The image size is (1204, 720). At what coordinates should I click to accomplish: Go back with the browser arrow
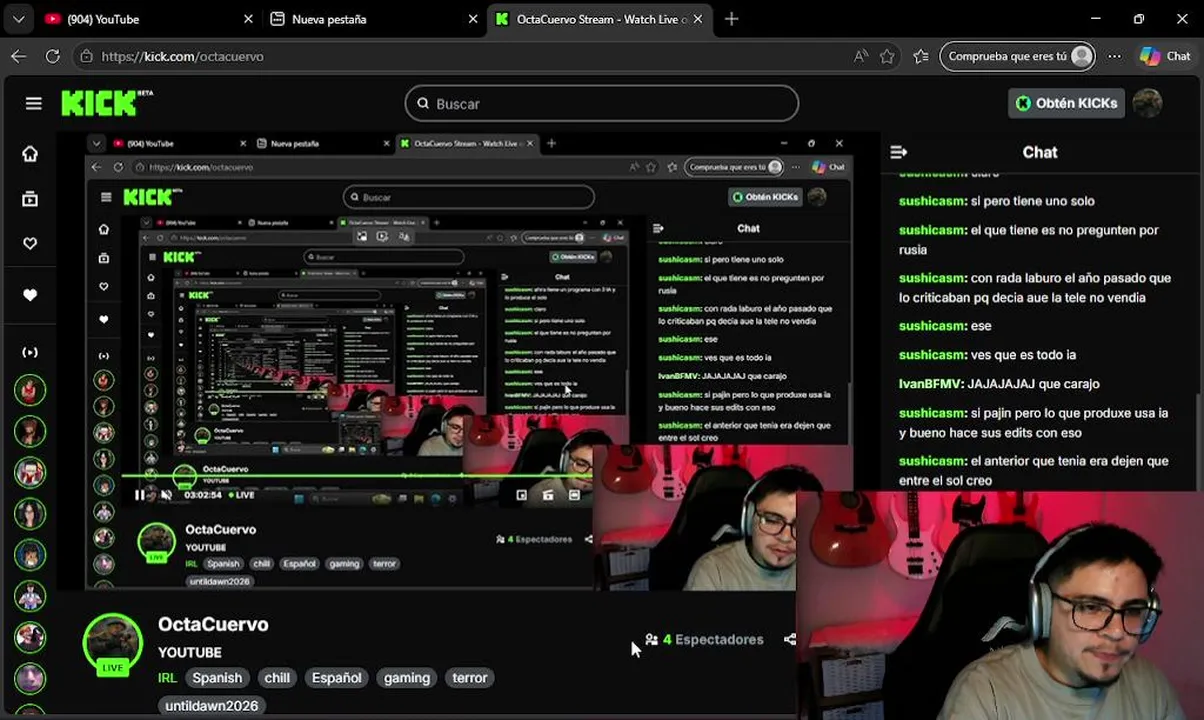pyautogui.click(x=19, y=56)
